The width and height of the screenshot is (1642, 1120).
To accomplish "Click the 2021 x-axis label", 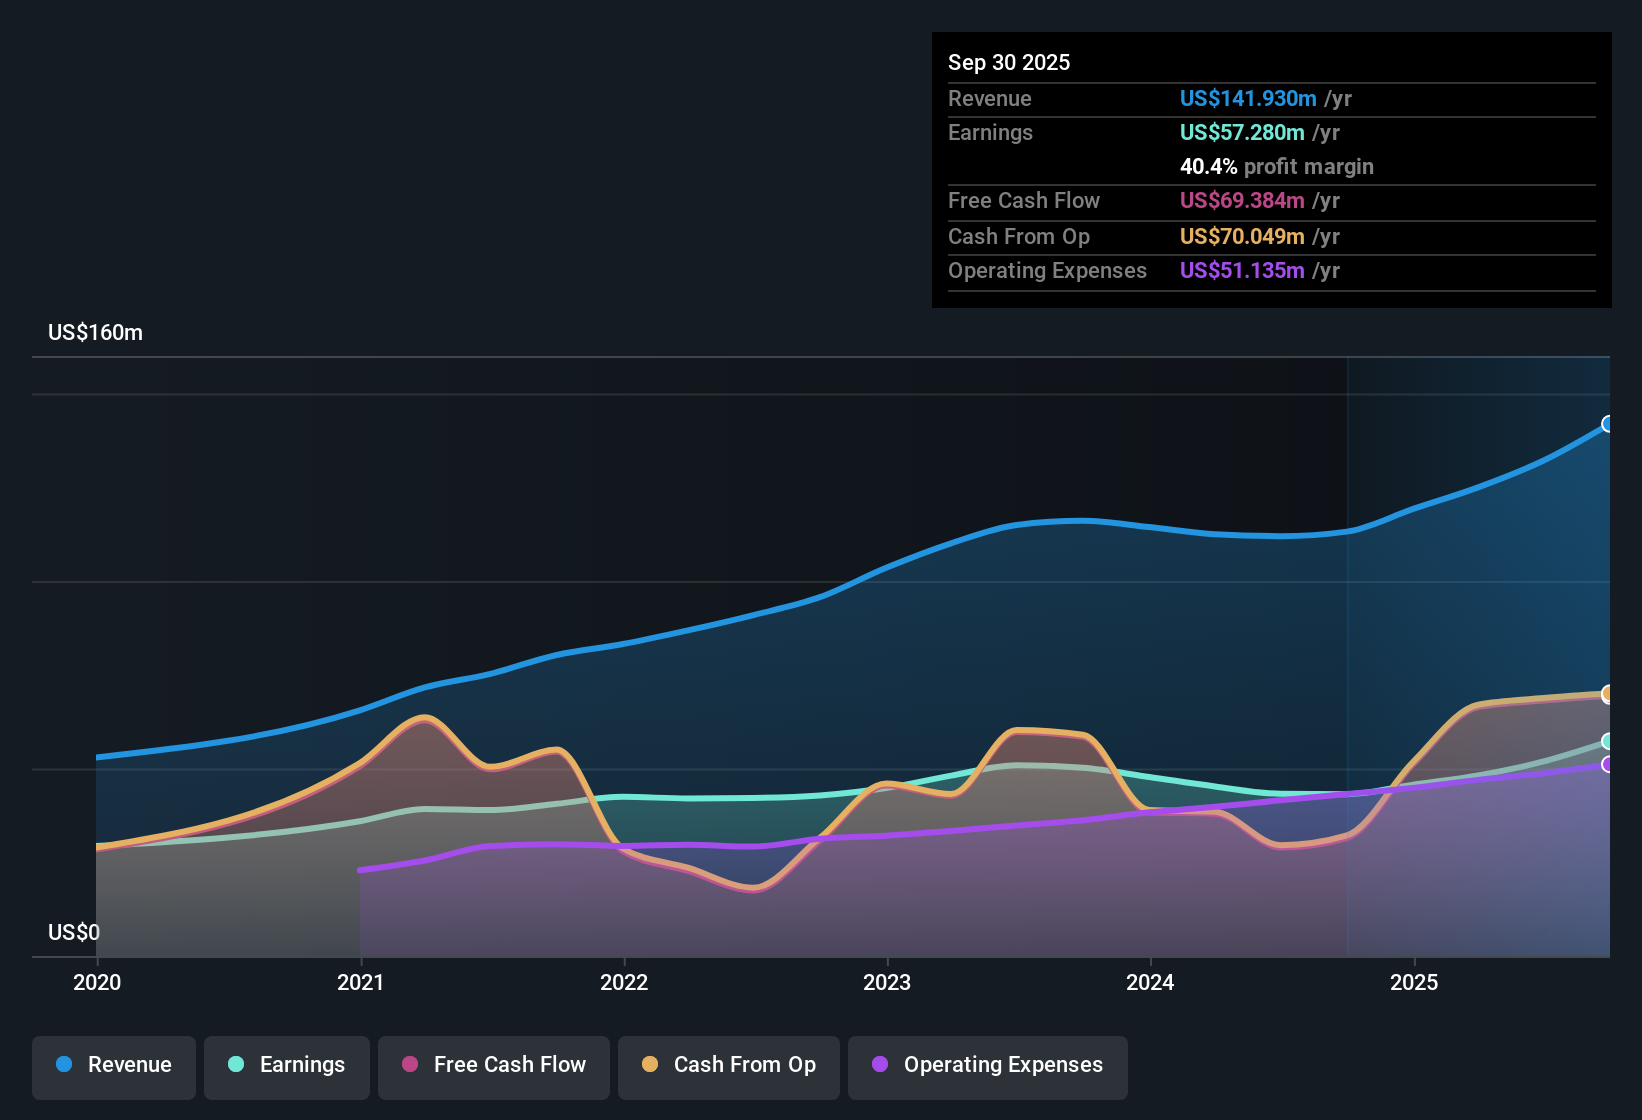I will point(360,982).
